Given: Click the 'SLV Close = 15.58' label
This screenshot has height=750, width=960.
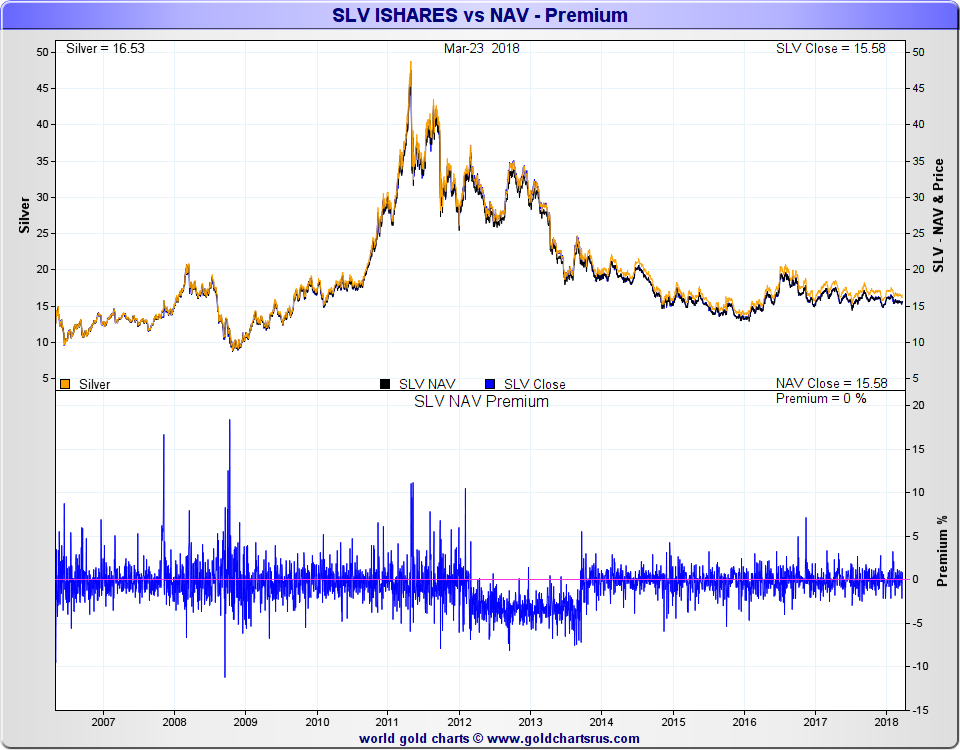Looking at the screenshot, I should [831, 48].
